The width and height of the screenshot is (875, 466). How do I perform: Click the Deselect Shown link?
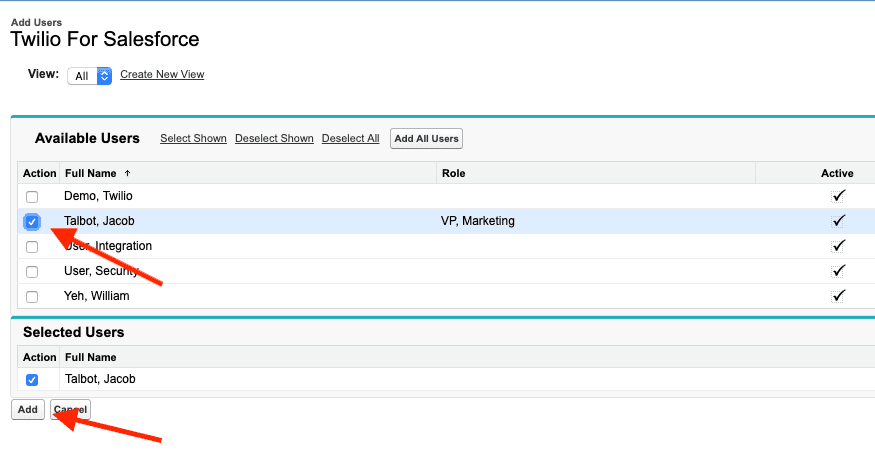pos(274,139)
